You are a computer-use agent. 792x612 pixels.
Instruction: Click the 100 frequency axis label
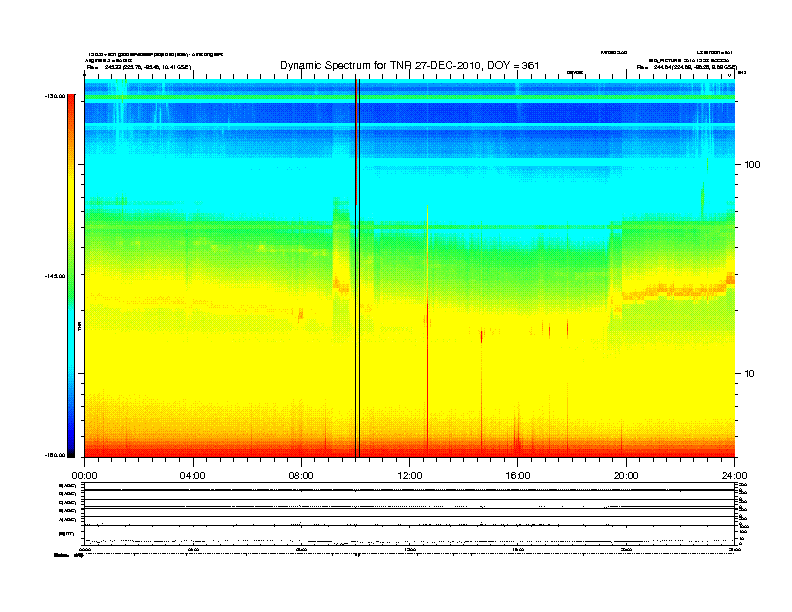[752, 165]
